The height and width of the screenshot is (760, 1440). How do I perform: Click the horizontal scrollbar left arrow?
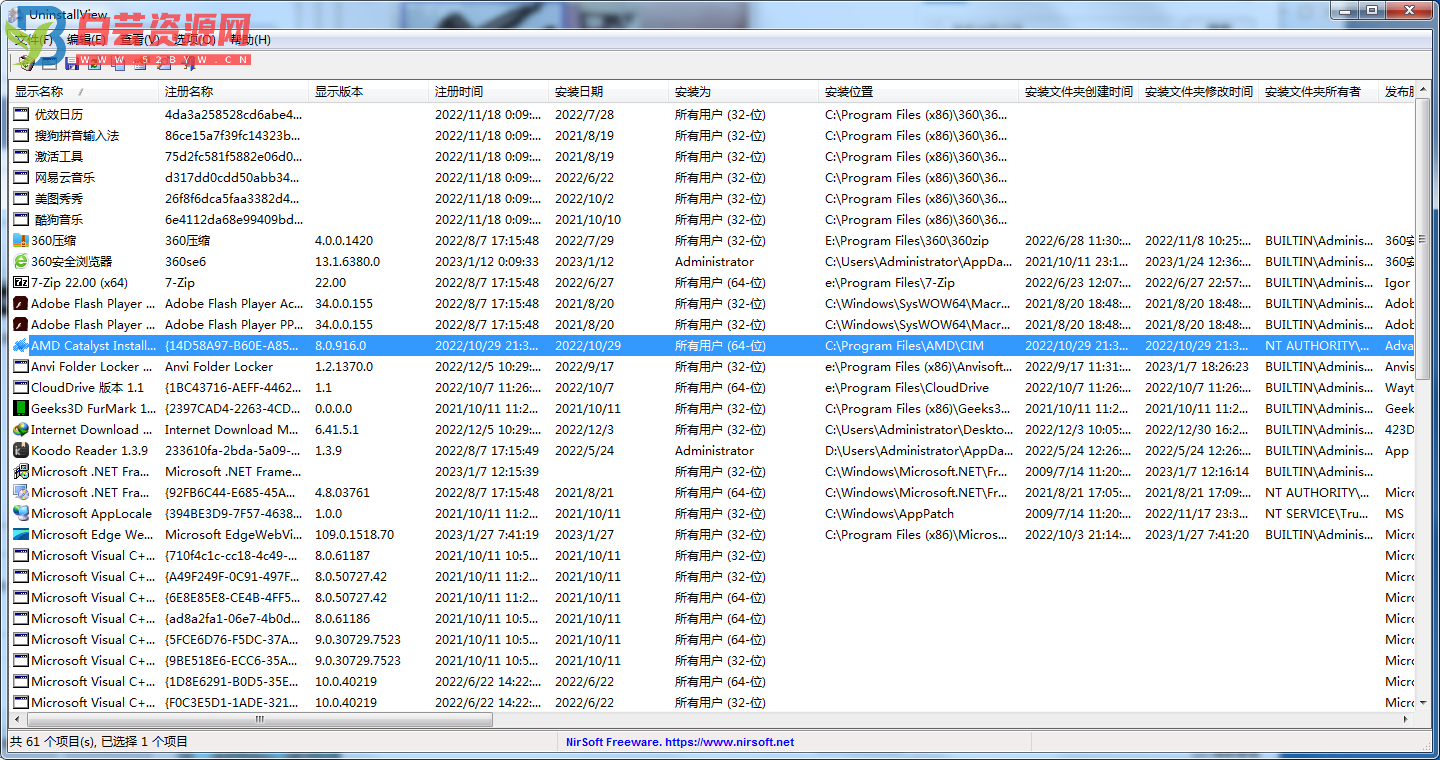18,719
